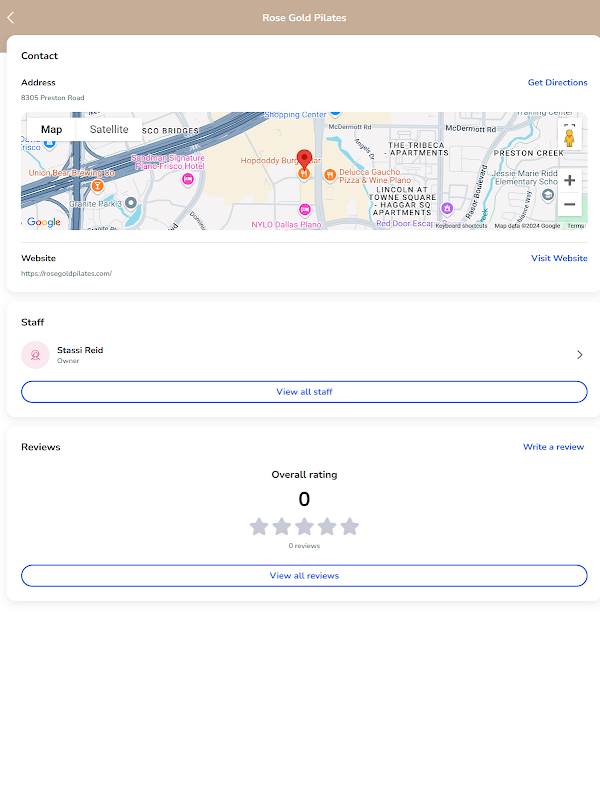The height and width of the screenshot is (800, 600).
Task: Click the 8305 Preston Road address text
Action: [53, 97]
